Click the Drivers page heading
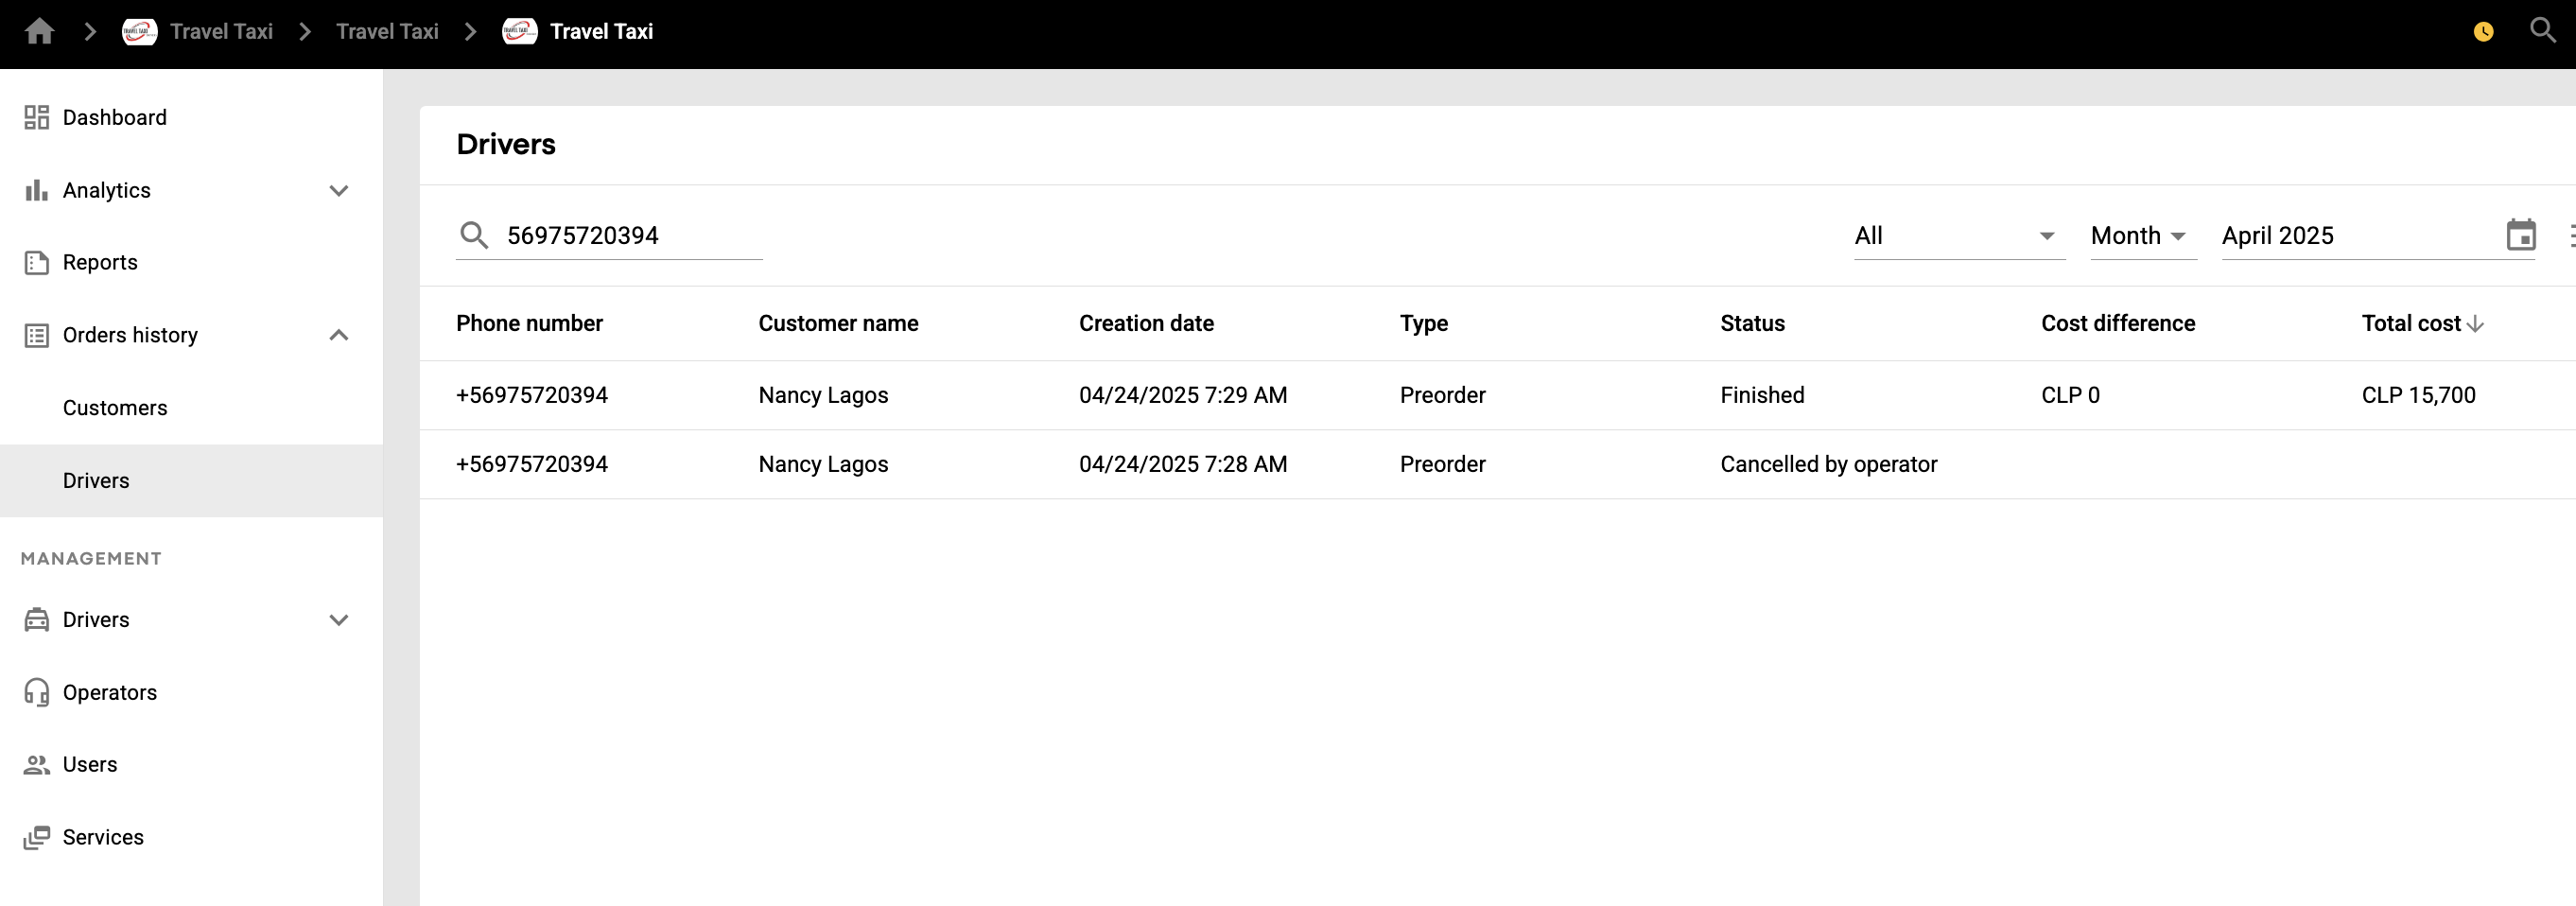 pyautogui.click(x=506, y=145)
